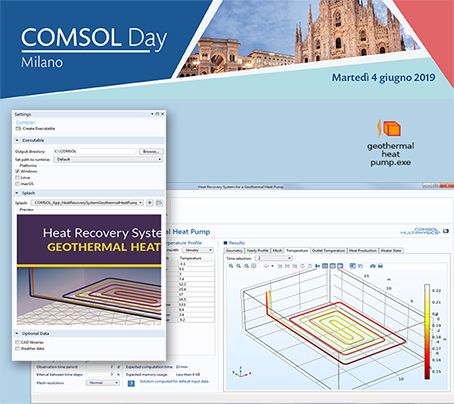Click the second green view-plane icon
Screen dimensions: 454x404
[287, 266]
